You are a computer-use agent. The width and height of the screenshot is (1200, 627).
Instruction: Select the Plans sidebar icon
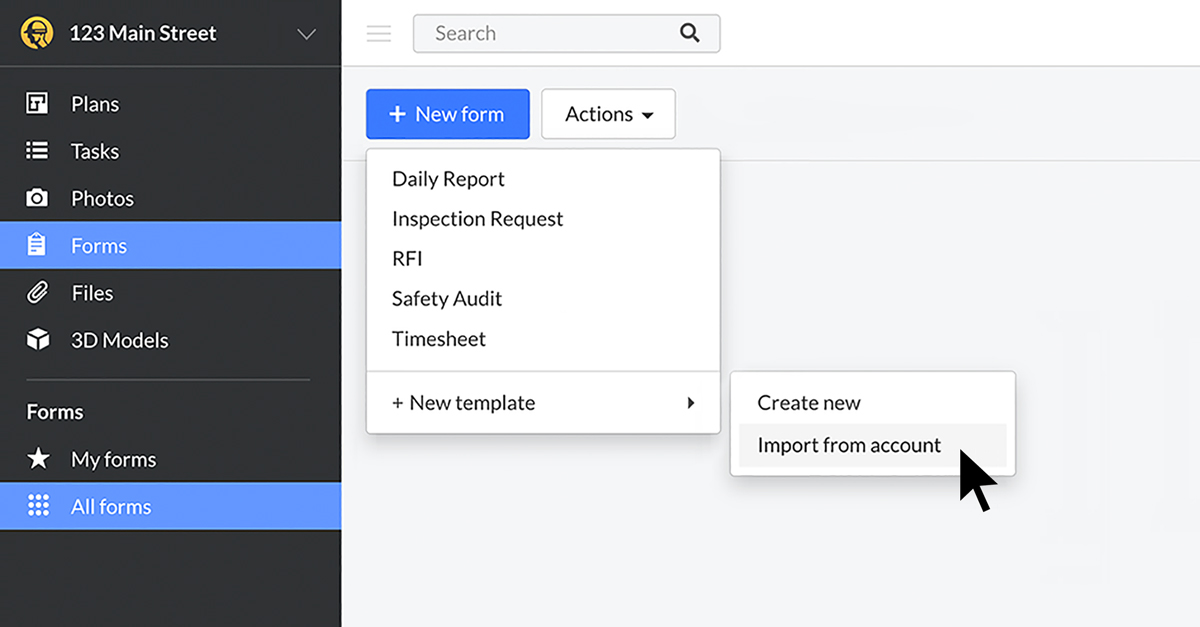pos(38,103)
